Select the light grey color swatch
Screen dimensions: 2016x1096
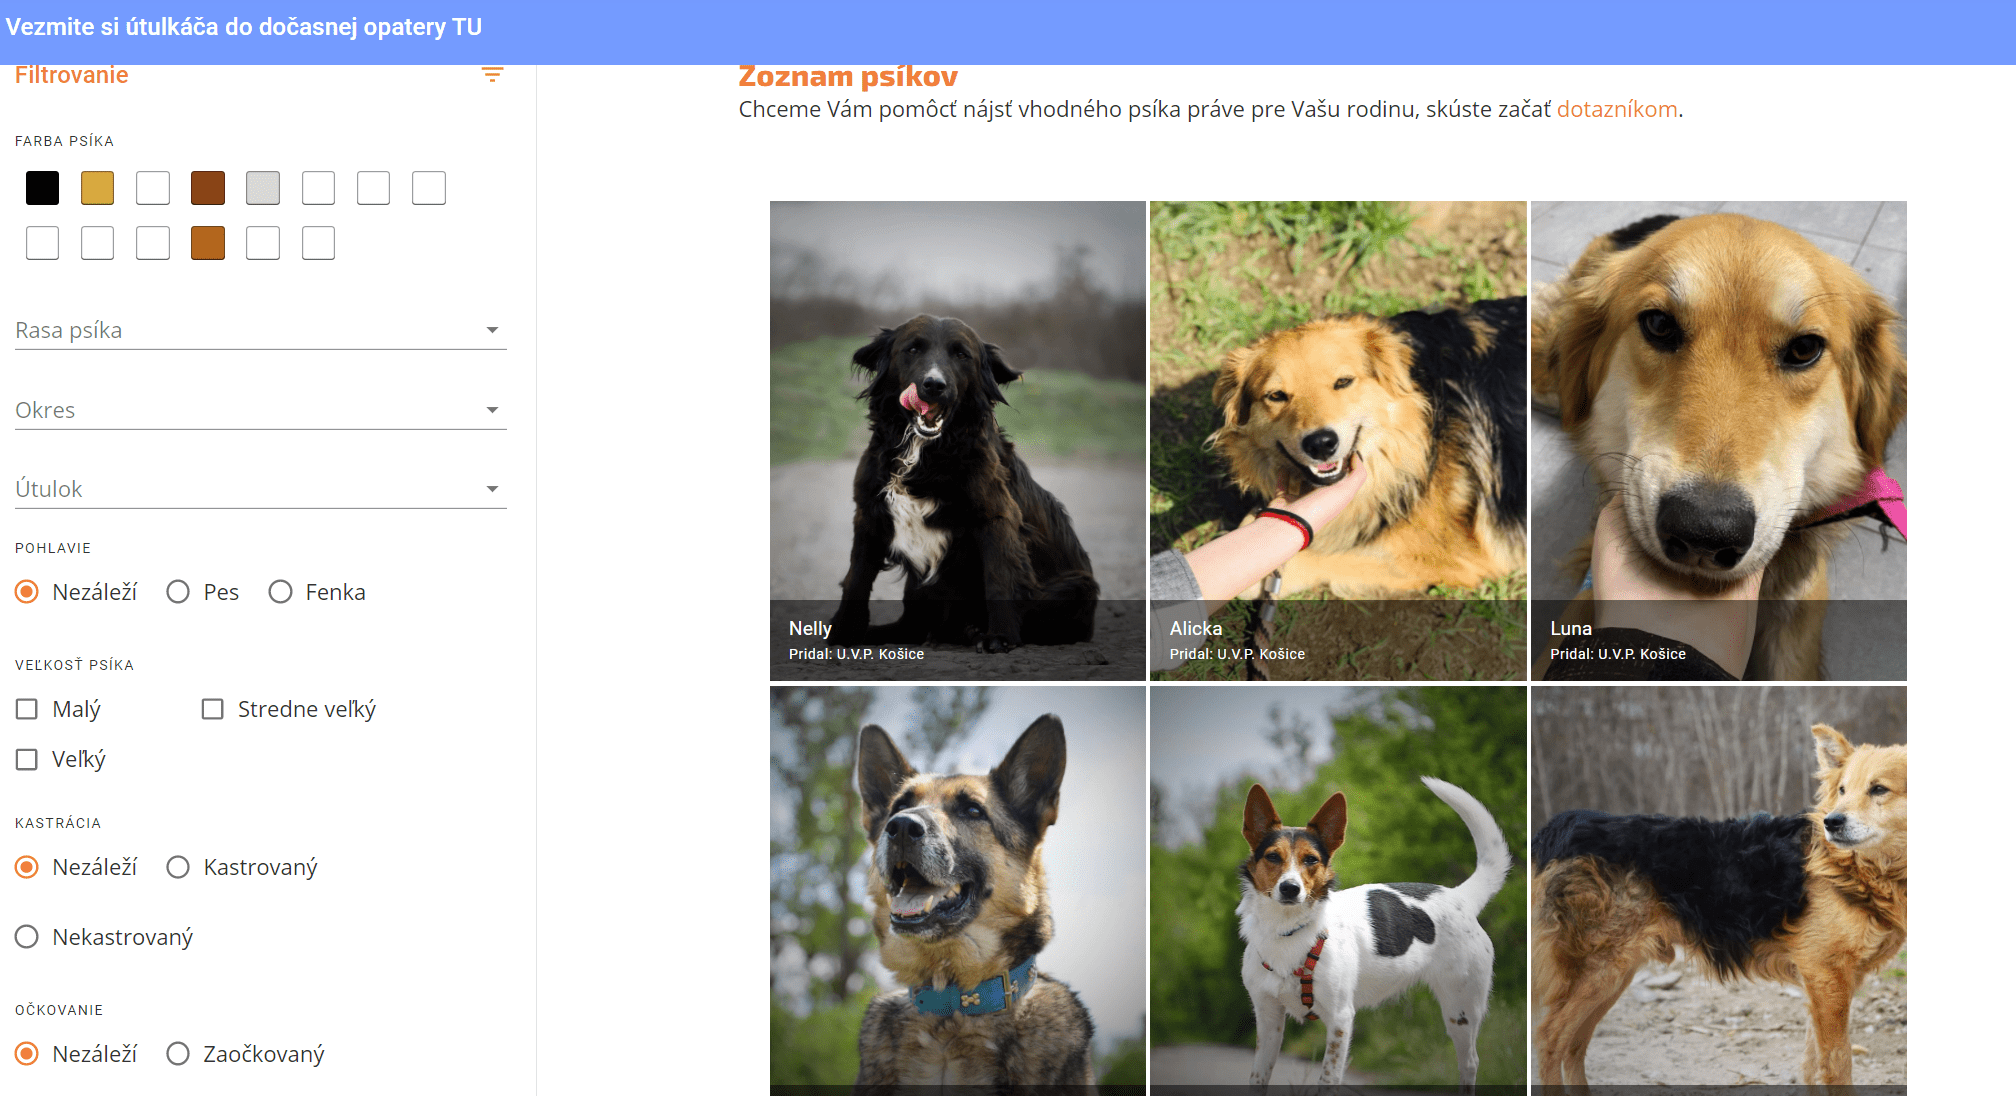pyautogui.click(x=263, y=188)
